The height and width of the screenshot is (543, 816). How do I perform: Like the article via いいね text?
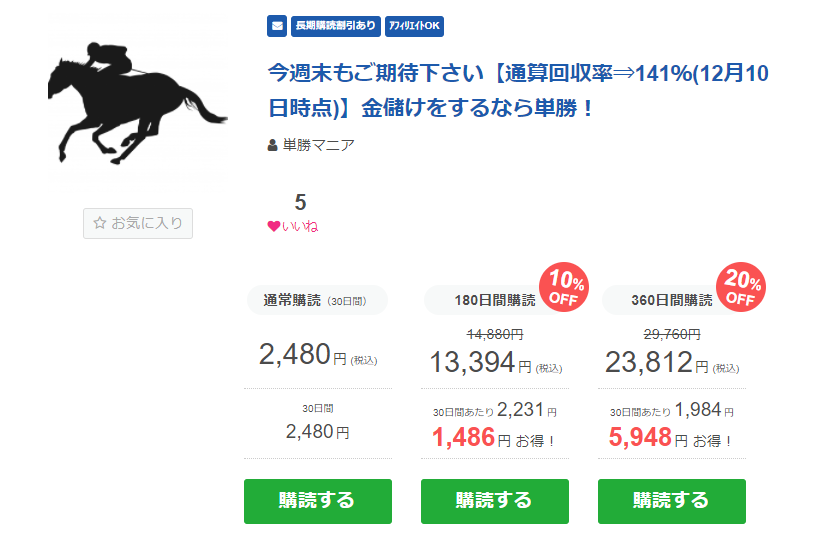(300, 226)
